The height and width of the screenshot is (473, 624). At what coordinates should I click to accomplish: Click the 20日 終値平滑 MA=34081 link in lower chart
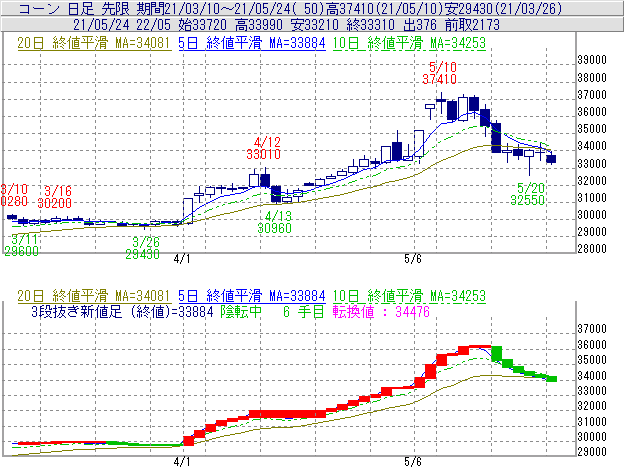[94, 296]
